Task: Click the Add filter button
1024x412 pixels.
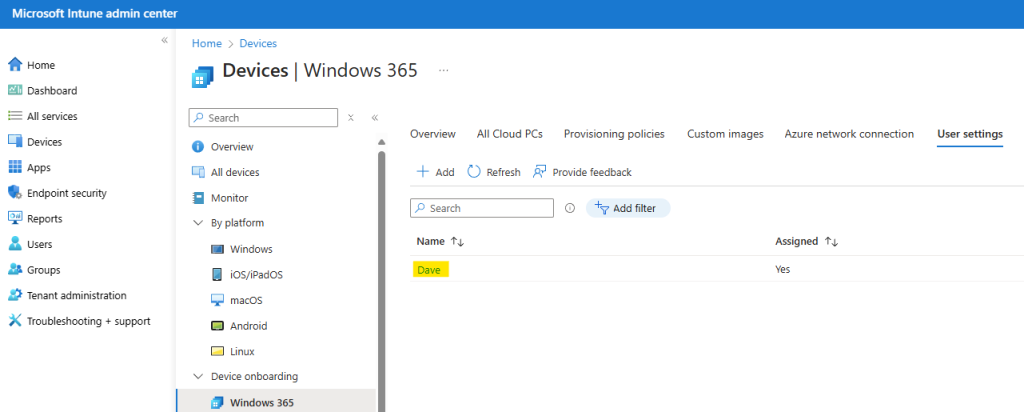Action: pos(628,208)
